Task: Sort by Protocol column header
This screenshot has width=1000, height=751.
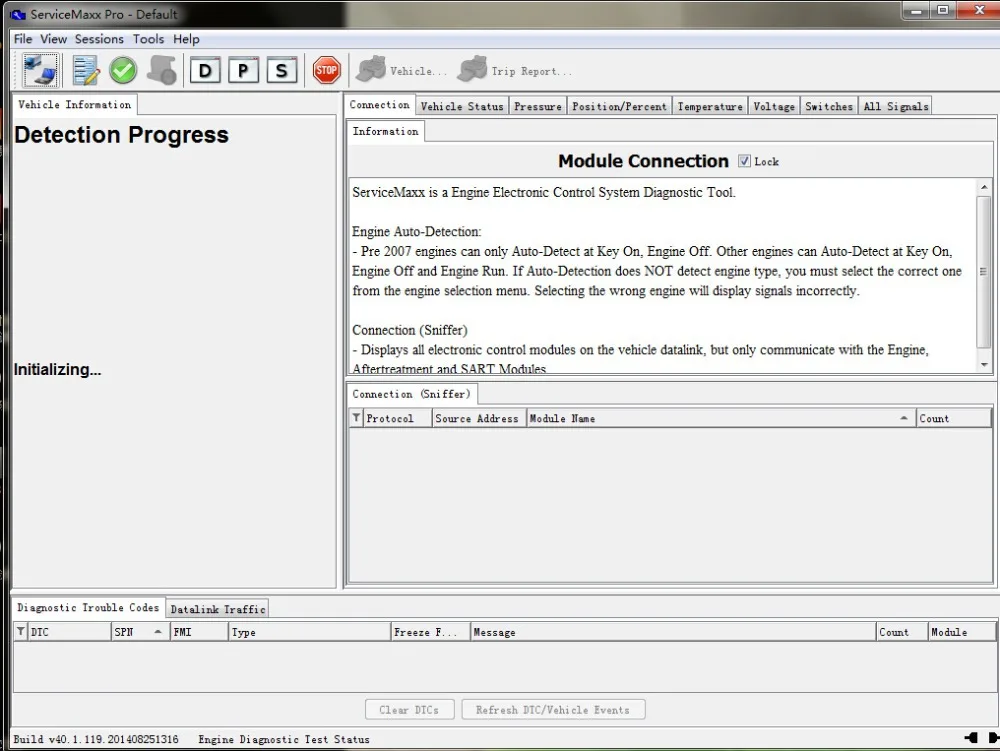Action: click(x=397, y=418)
